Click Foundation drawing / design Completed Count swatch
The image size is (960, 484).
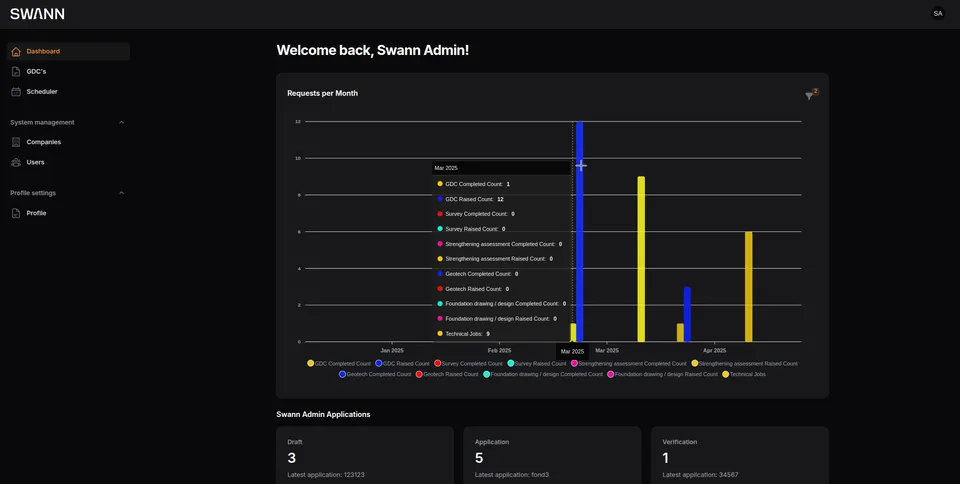(486, 374)
